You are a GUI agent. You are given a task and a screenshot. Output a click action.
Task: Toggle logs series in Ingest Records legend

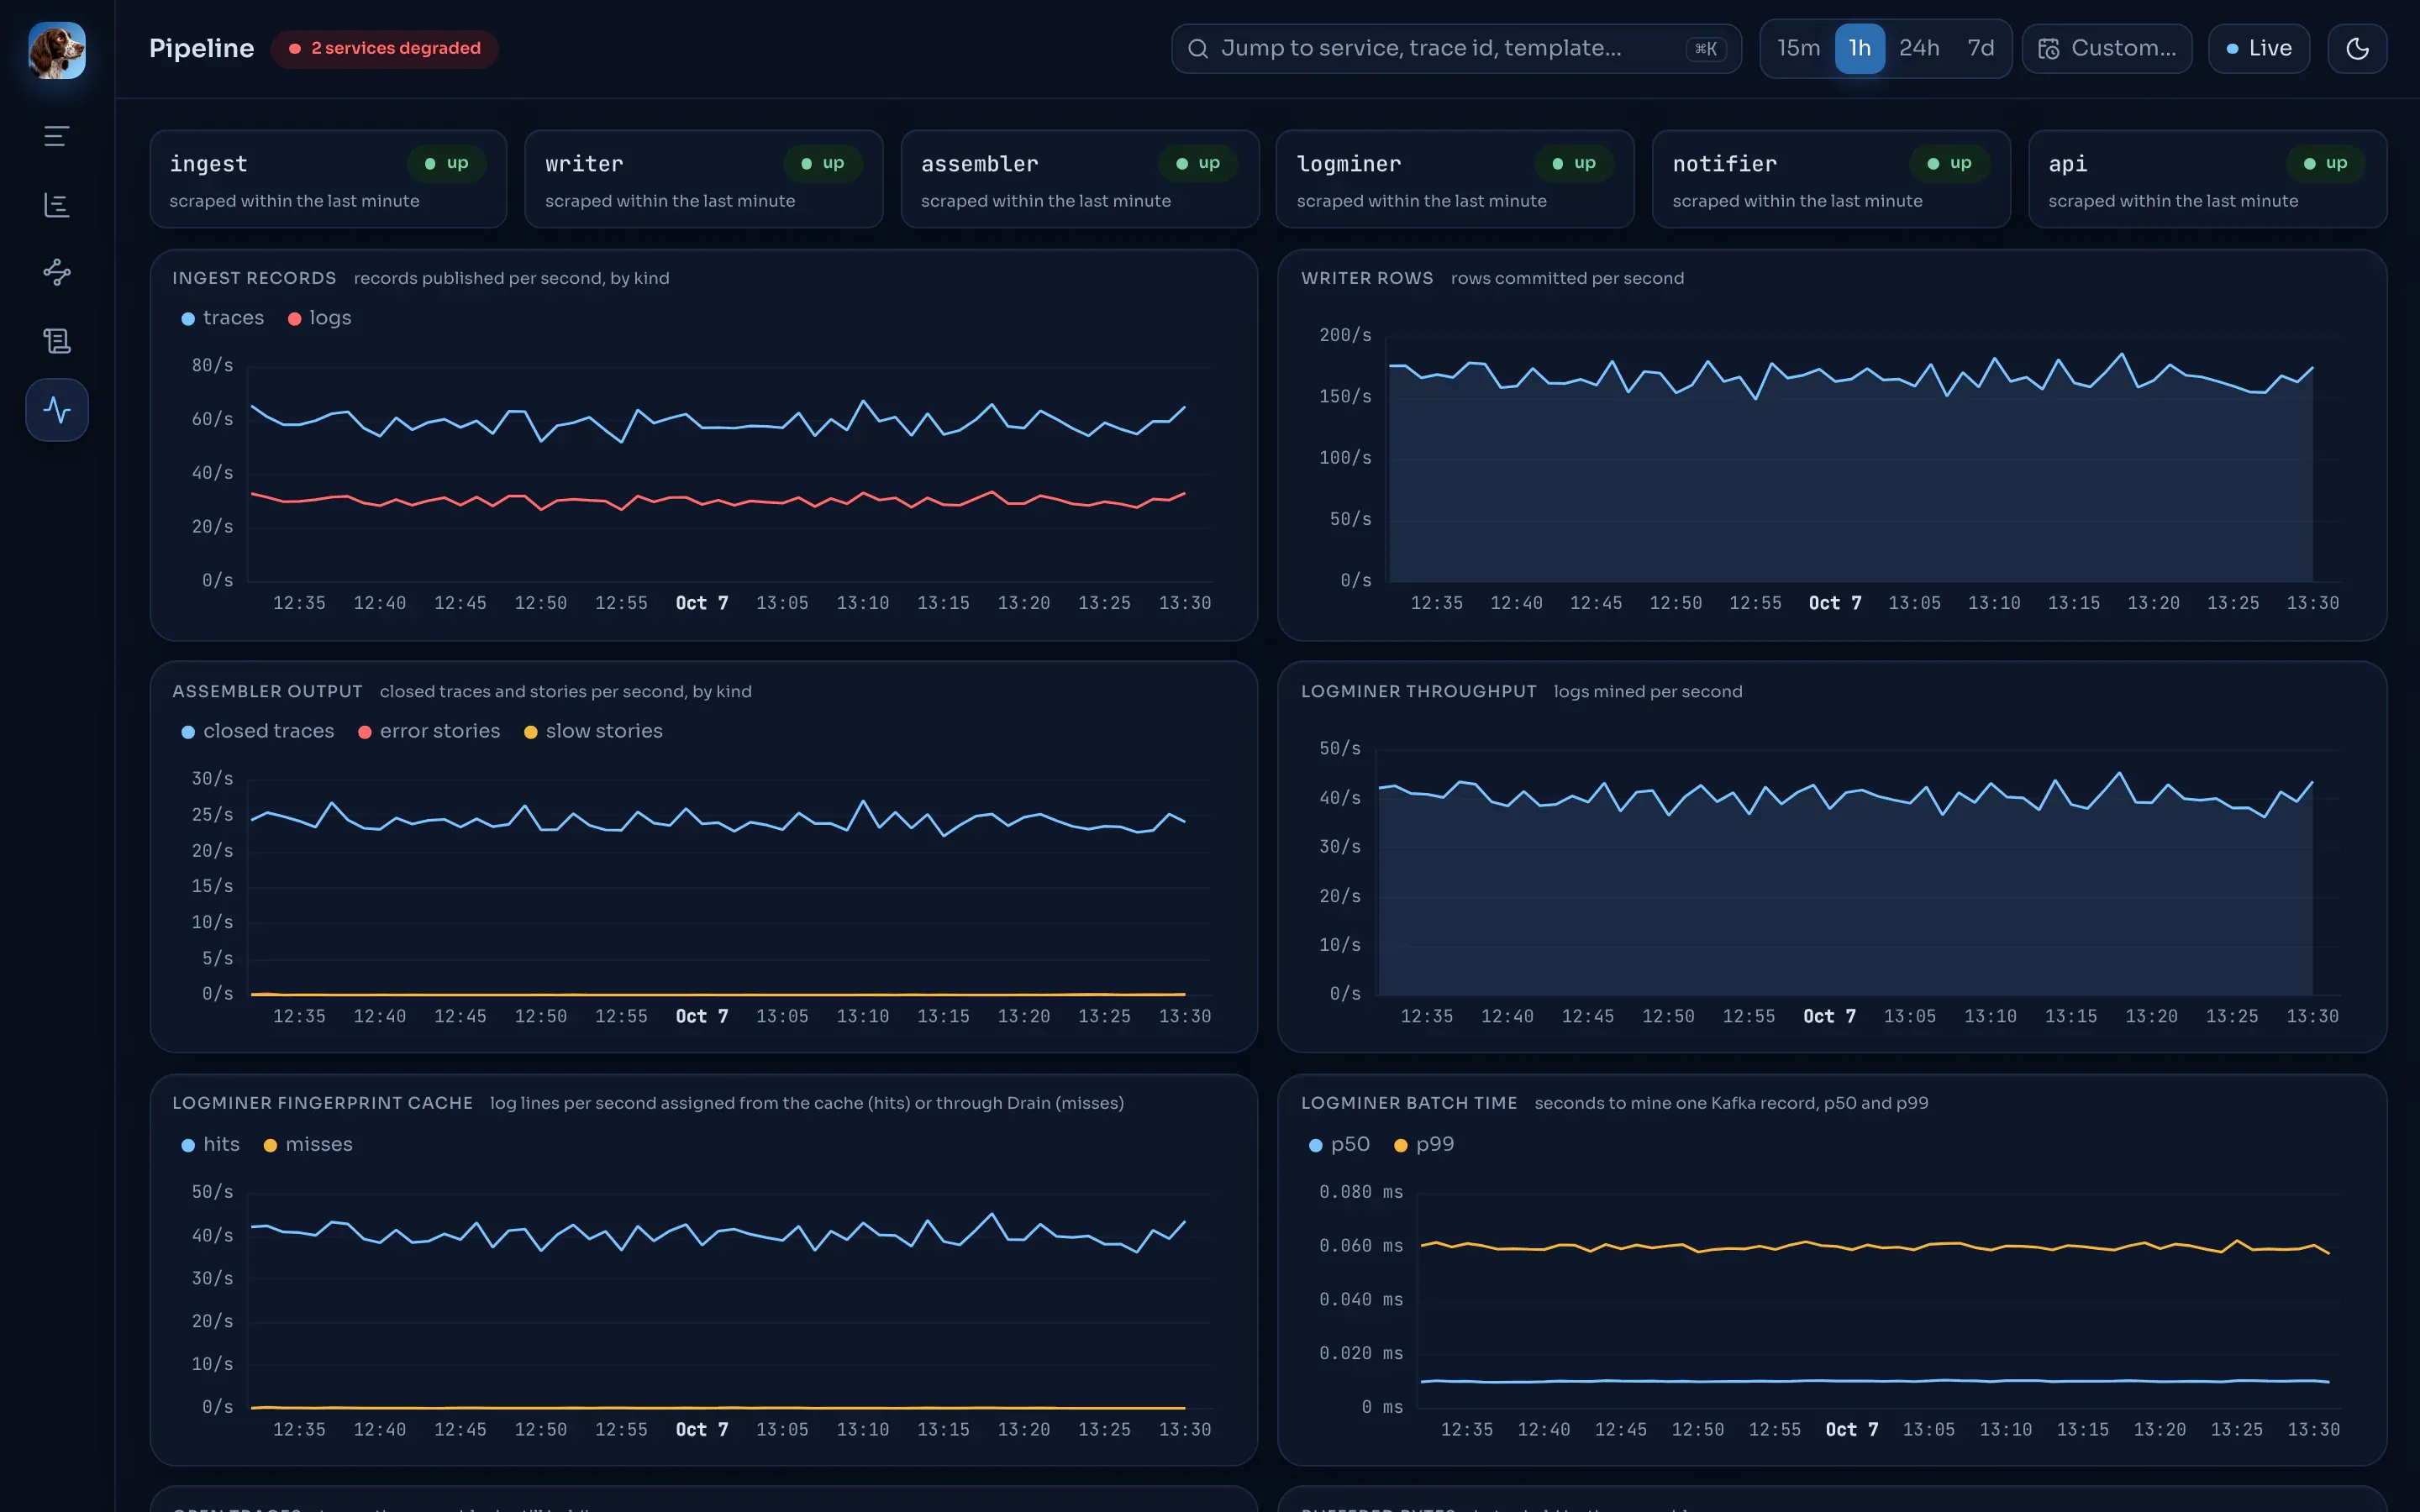pos(319,318)
